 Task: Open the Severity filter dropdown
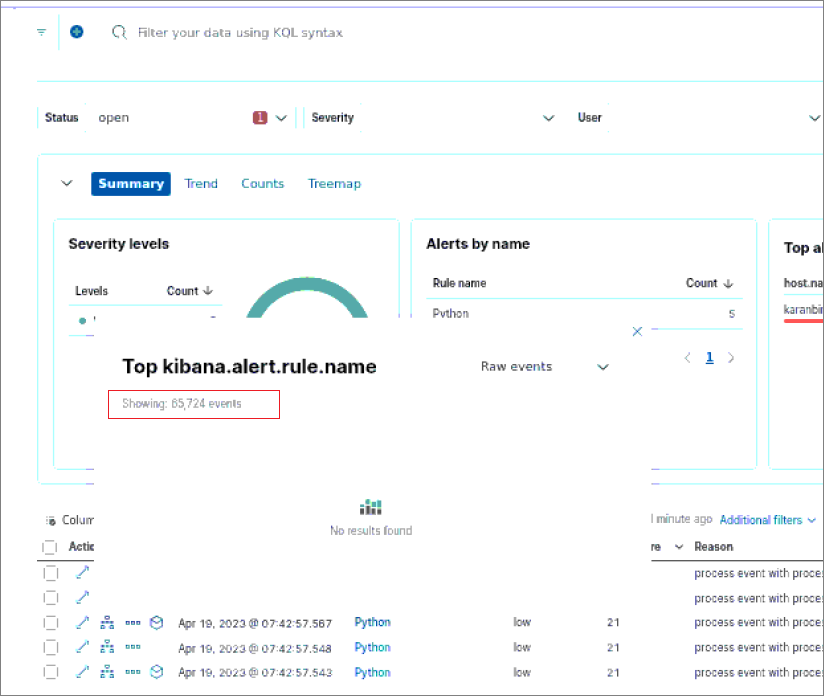click(x=548, y=117)
